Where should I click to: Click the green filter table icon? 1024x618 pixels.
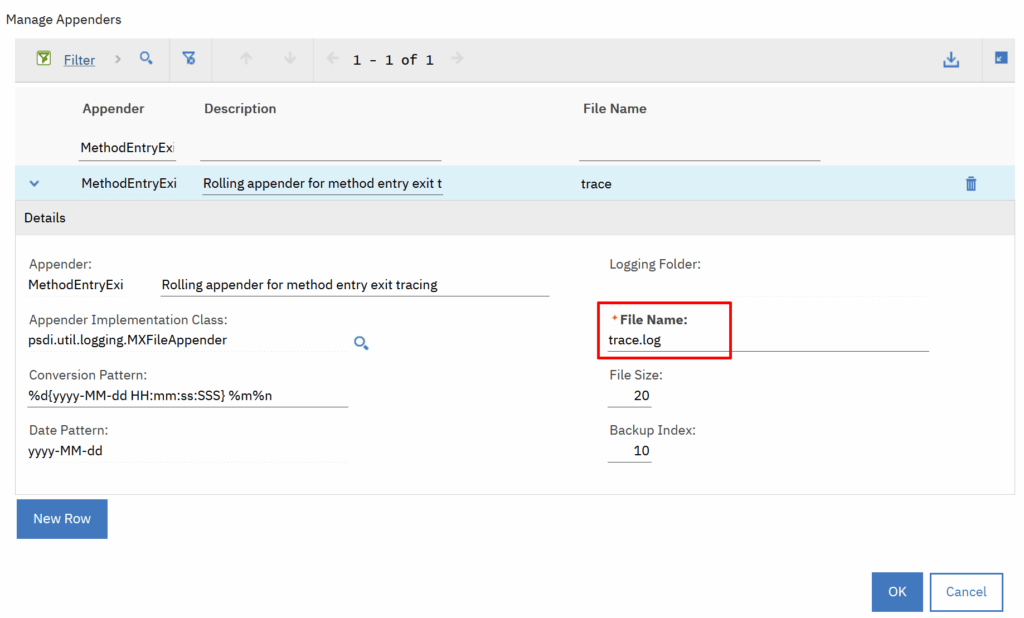44,59
